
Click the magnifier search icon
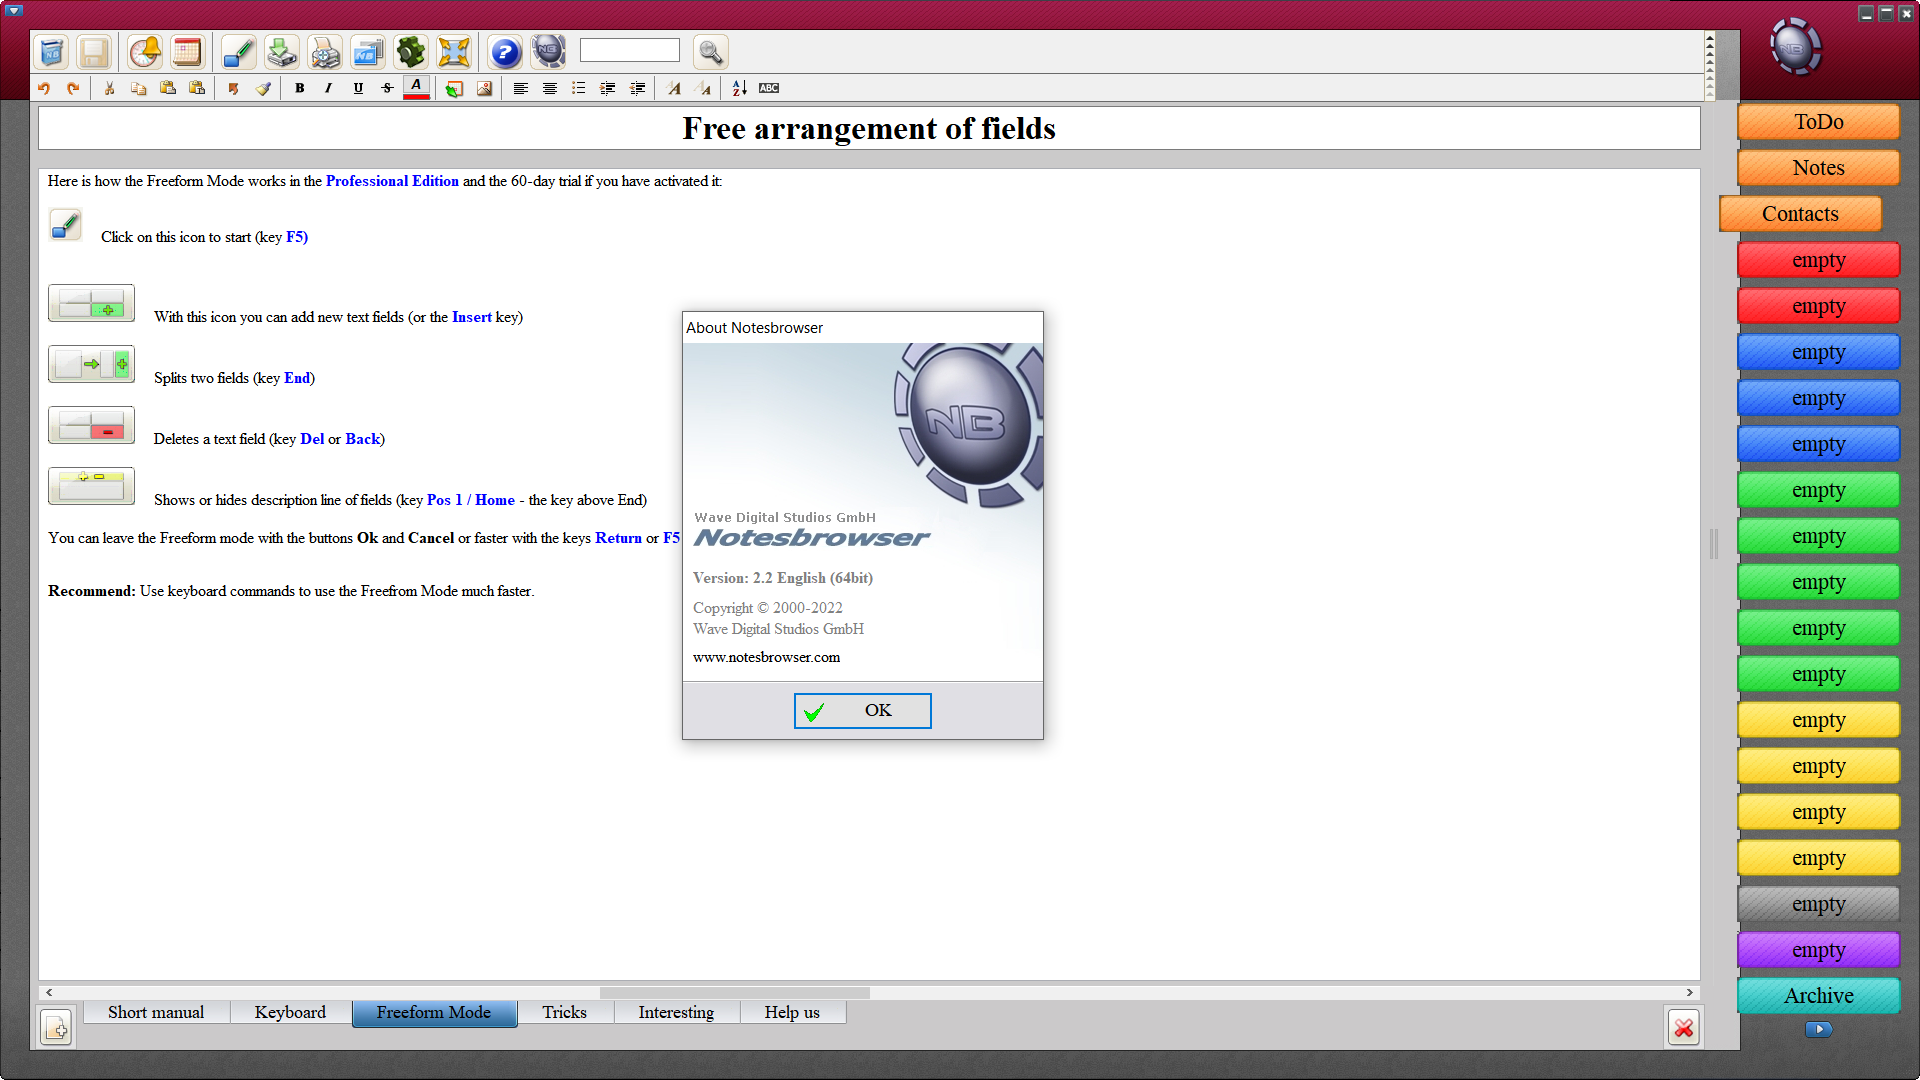coord(711,52)
